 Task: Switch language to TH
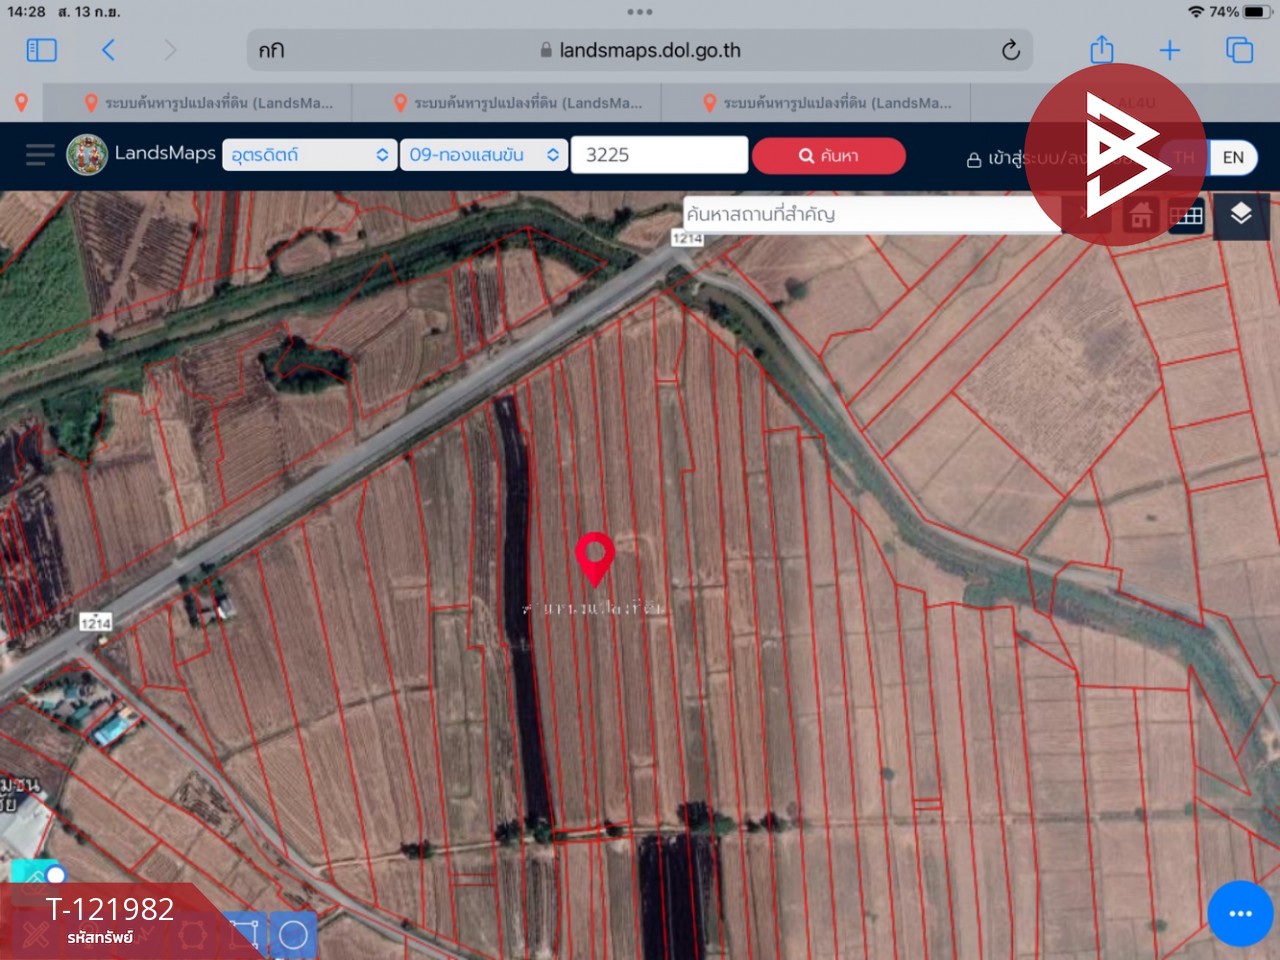[x=1184, y=157]
